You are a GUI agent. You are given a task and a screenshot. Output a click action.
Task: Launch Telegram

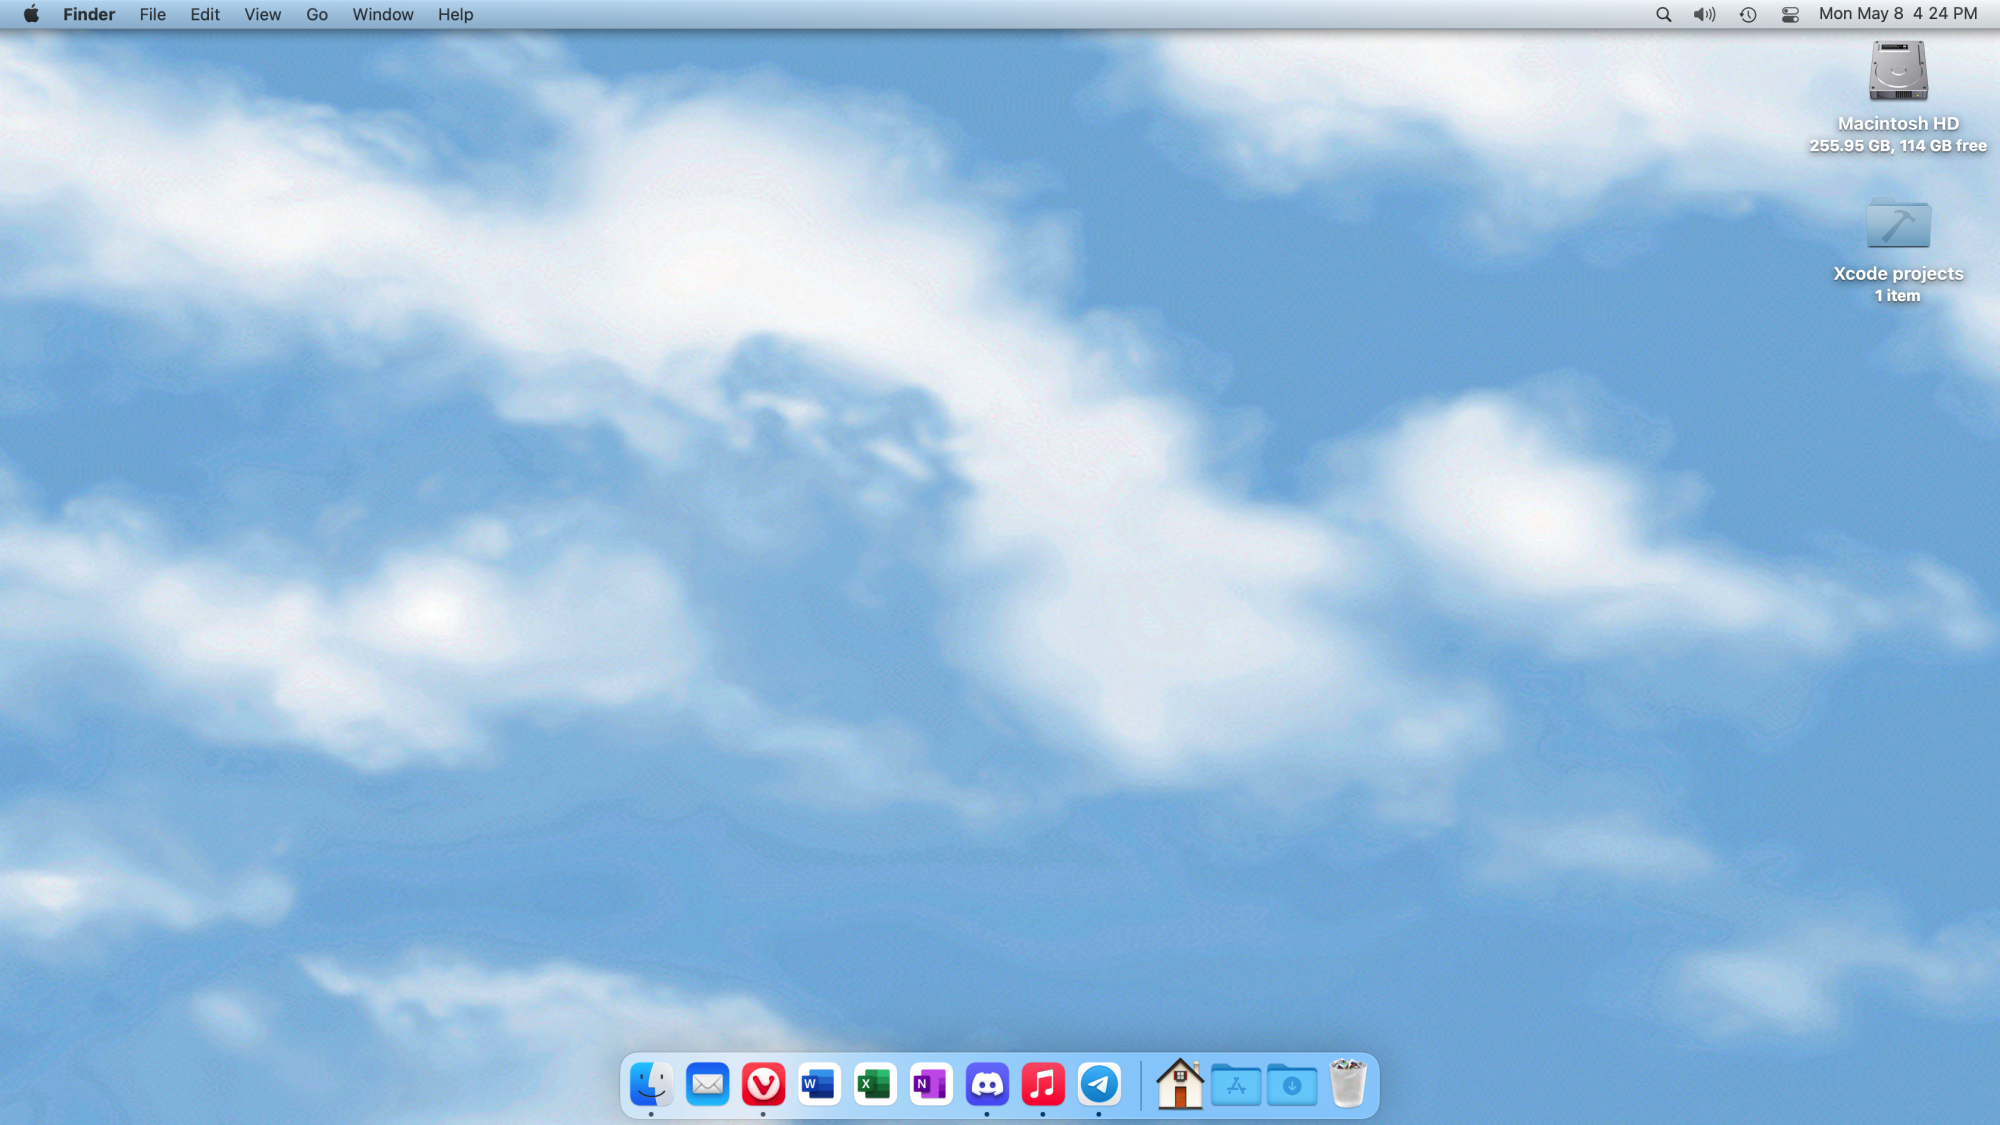click(1099, 1083)
